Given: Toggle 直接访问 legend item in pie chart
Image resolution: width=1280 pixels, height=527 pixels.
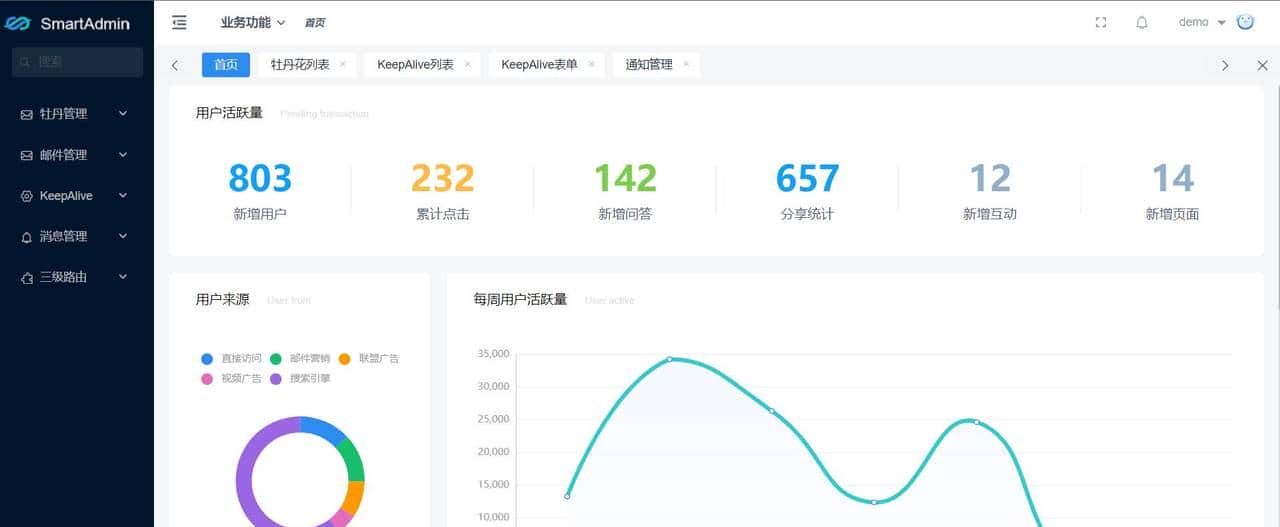Looking at the screenshot, I should (231, 358).
